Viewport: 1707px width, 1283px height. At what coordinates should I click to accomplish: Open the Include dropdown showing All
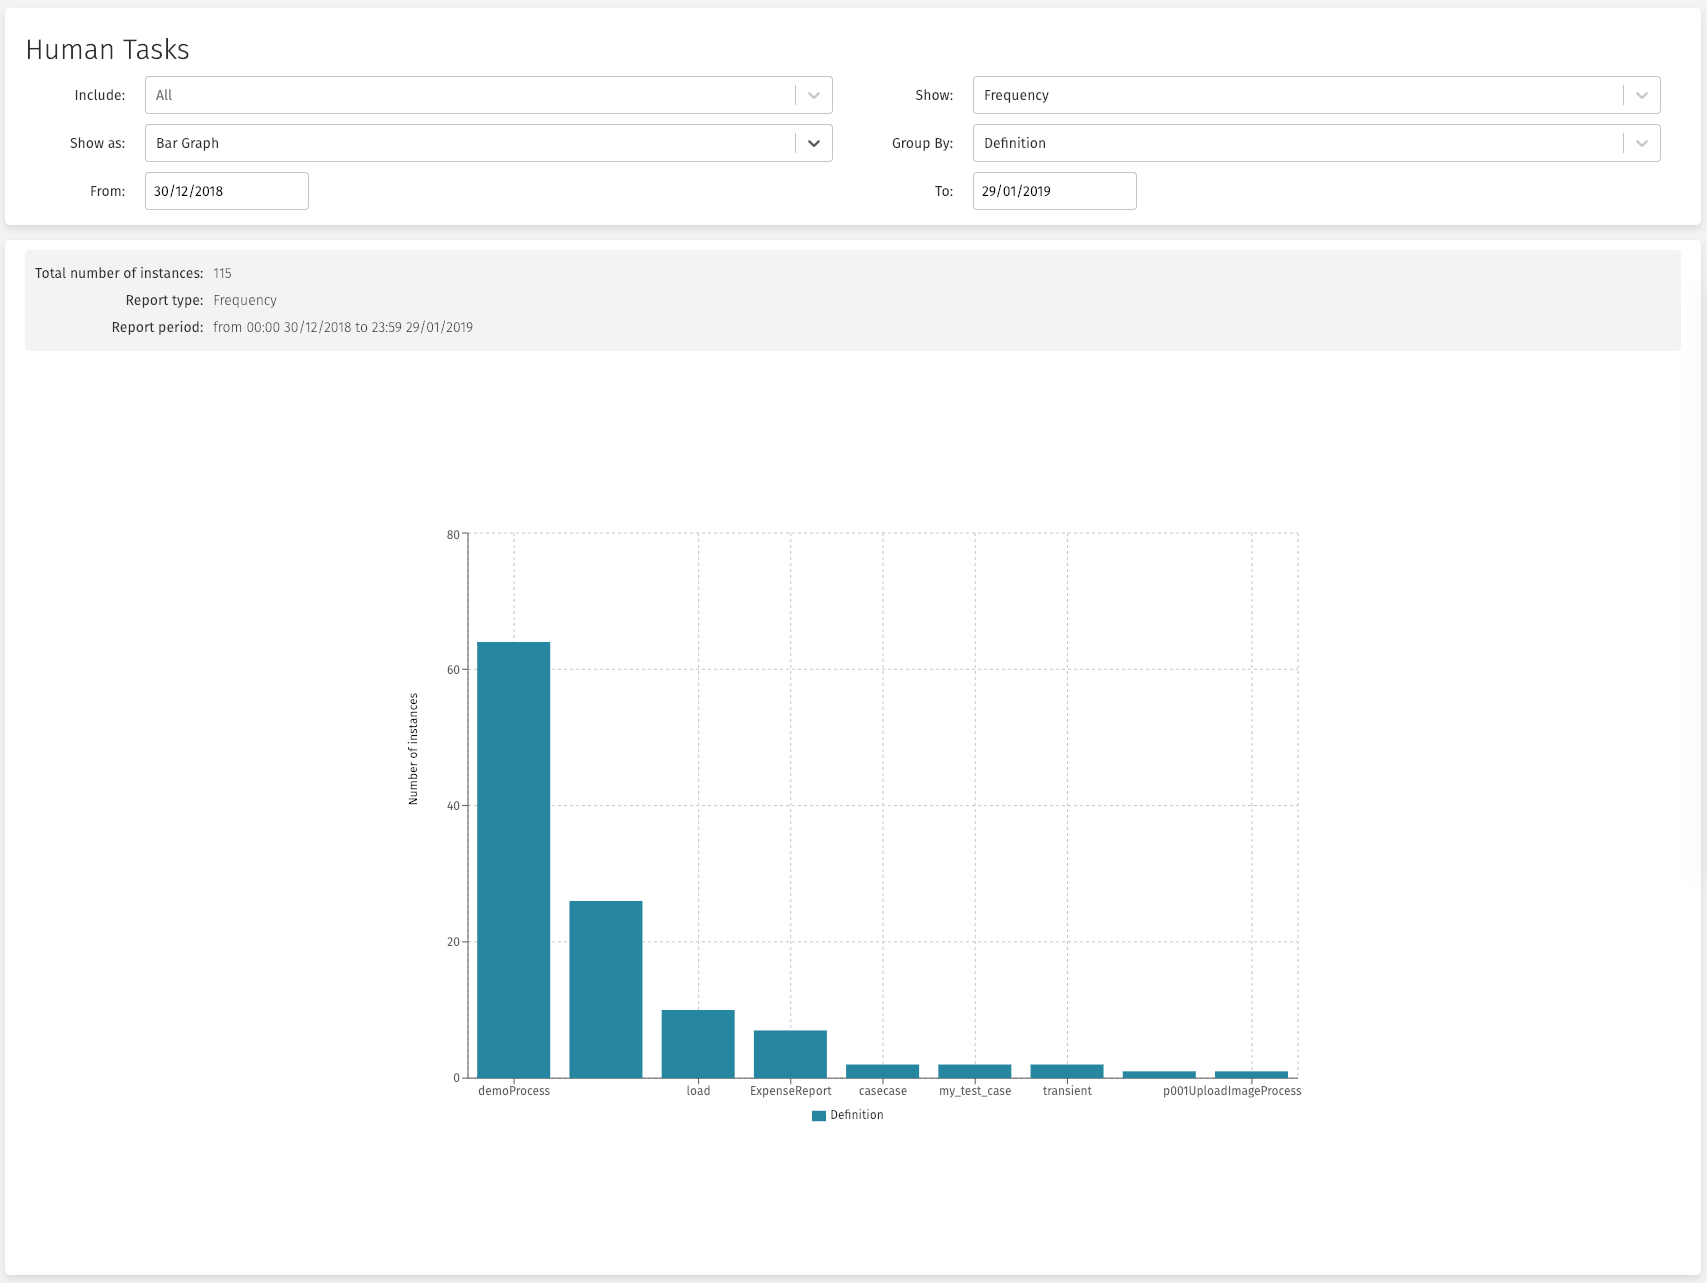(470, 95)
